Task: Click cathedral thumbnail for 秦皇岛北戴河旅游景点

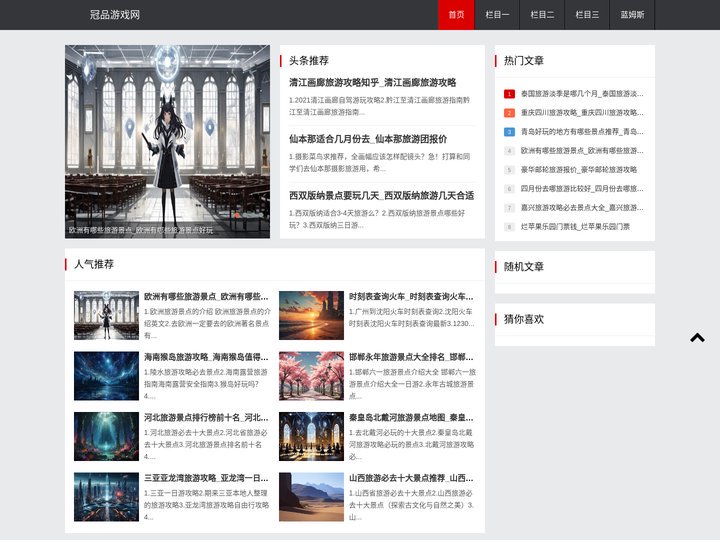Action: [311, 437]
